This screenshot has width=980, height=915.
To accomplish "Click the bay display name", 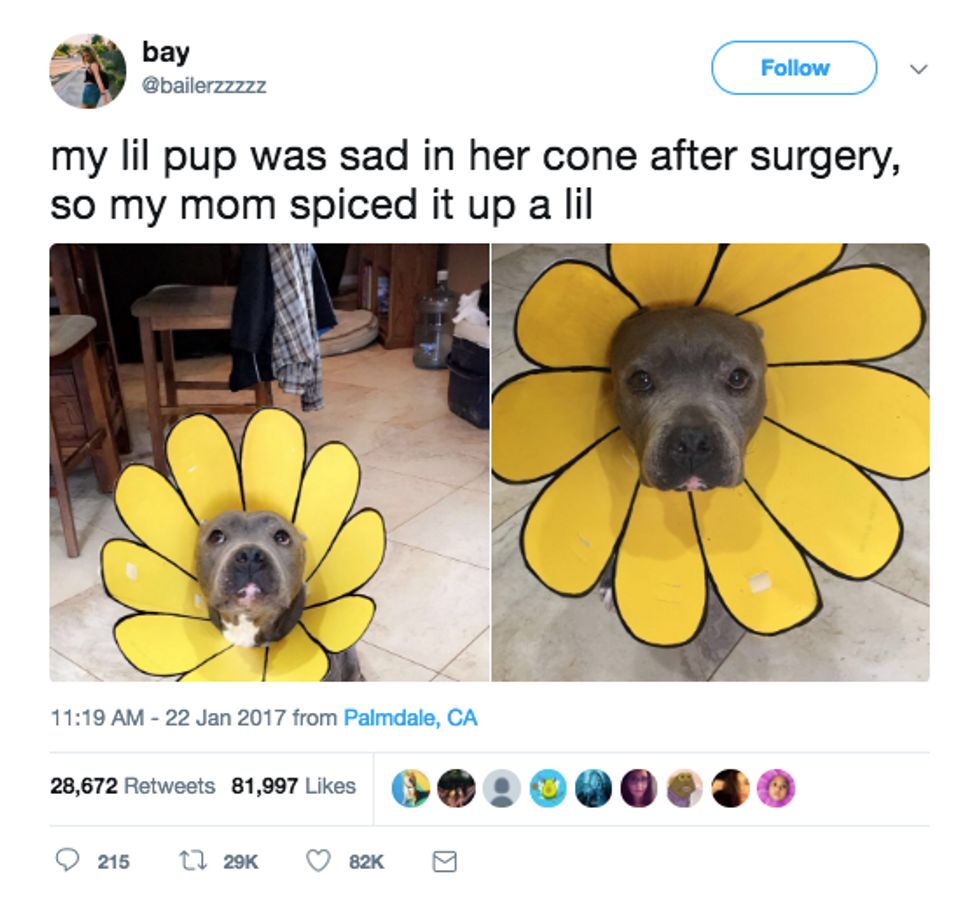I will (x=166, y=53).
